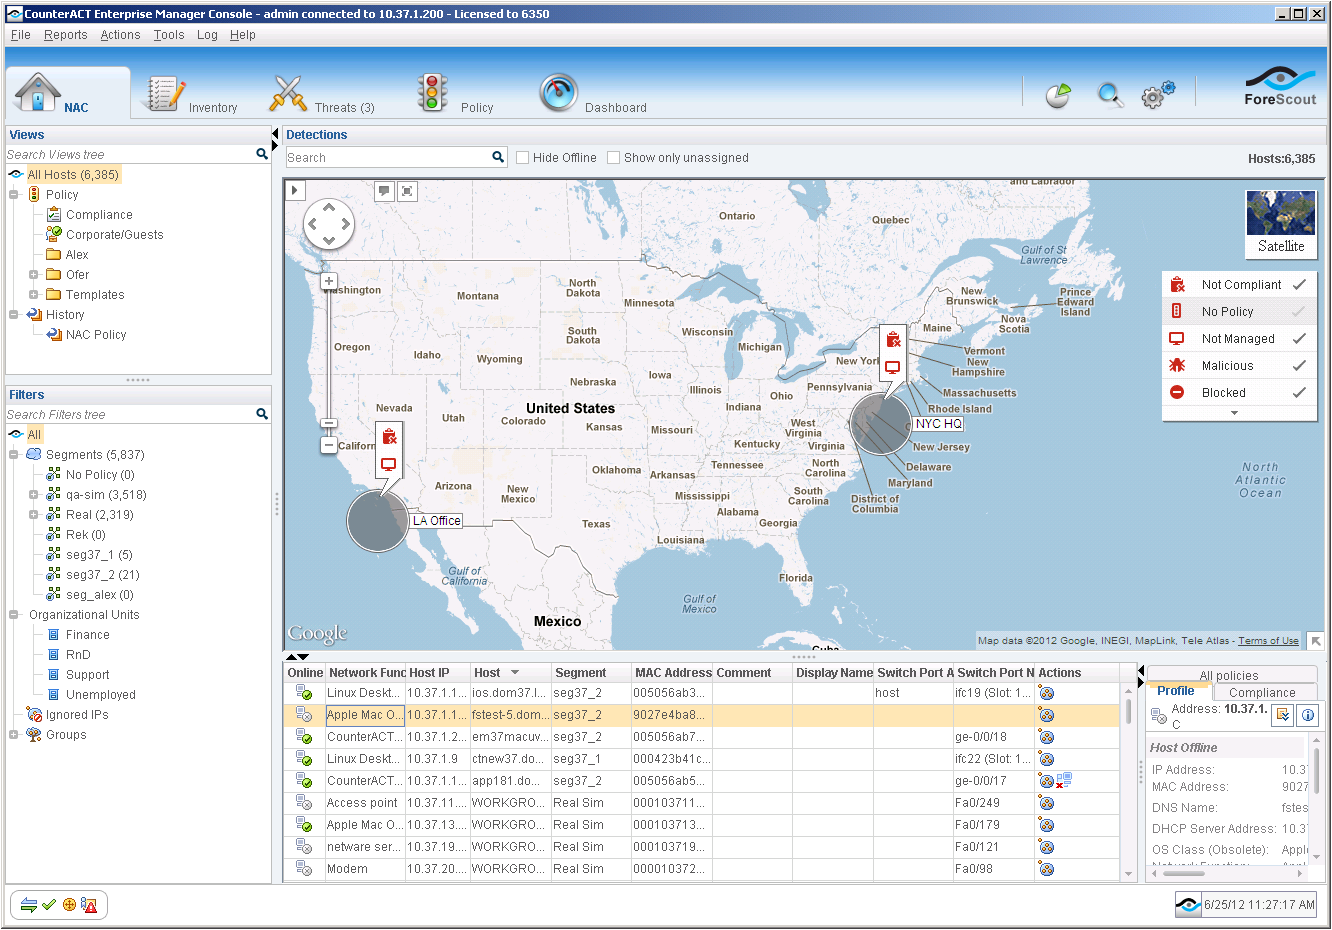Image resolution: width=1332 pixels, height=930 pixels.
Task: Select Compliance in the Views tree
Action: (99, 214)
